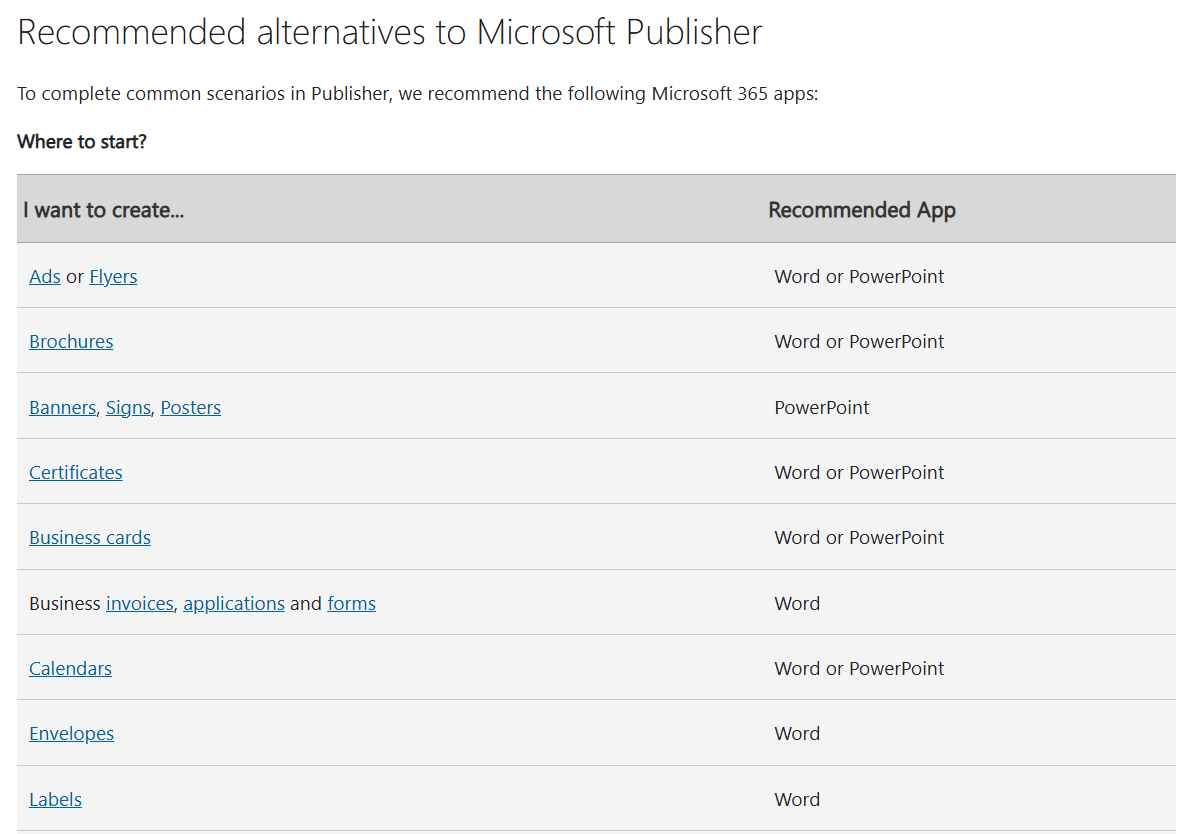This screenshot has height=834, width=1196.
Task: Follow the Brochures link
Action: (x=71, y=342)
